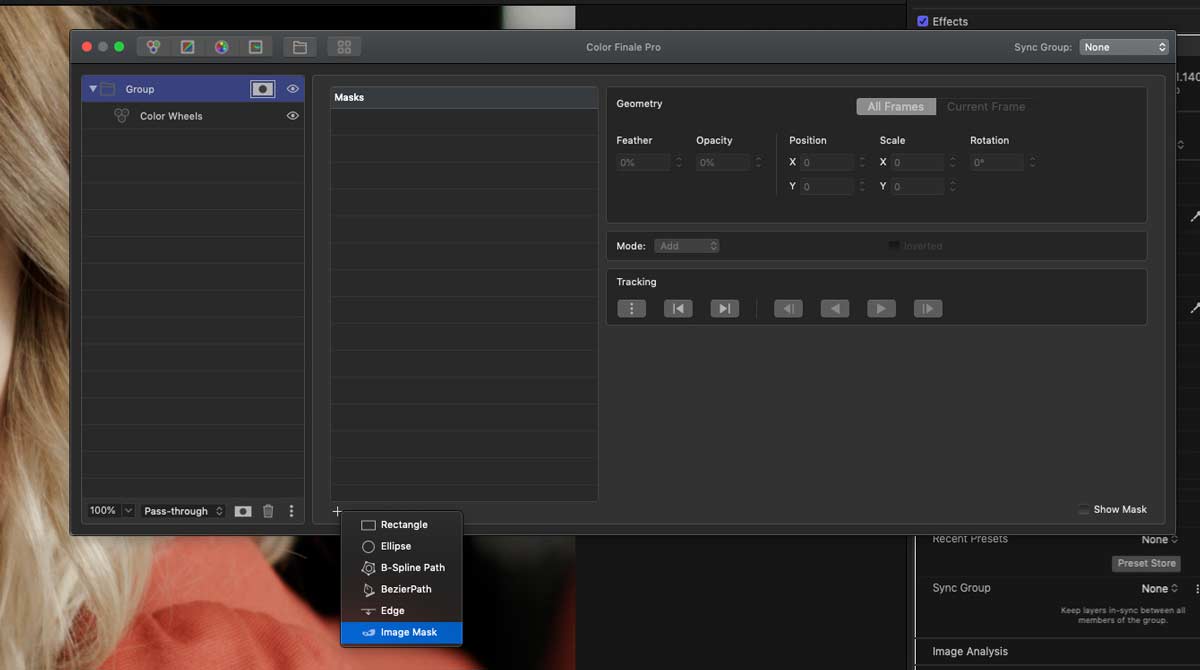The height and width of the screenshot is (670, 1200).
Task: Tick the Inverted checkbox
Action: (894, 246)
